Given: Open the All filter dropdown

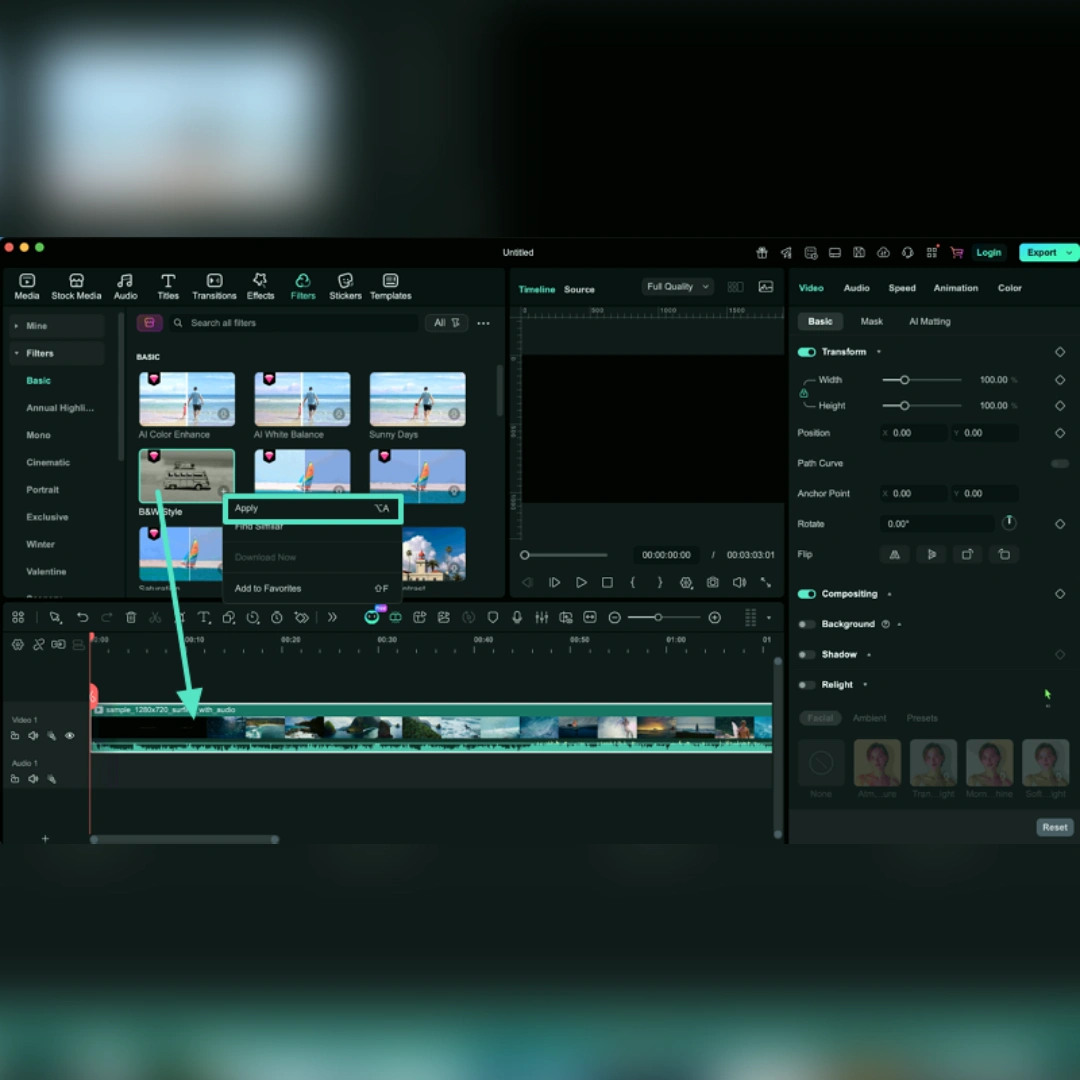Looking at the screenshot, I should 446,323.
